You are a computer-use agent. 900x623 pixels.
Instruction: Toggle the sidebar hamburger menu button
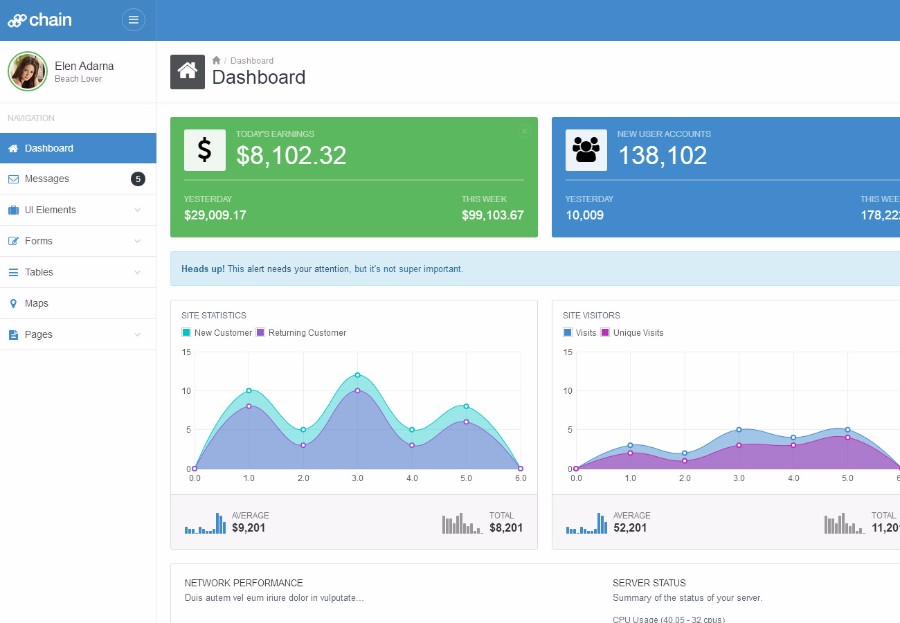point(133,20)
